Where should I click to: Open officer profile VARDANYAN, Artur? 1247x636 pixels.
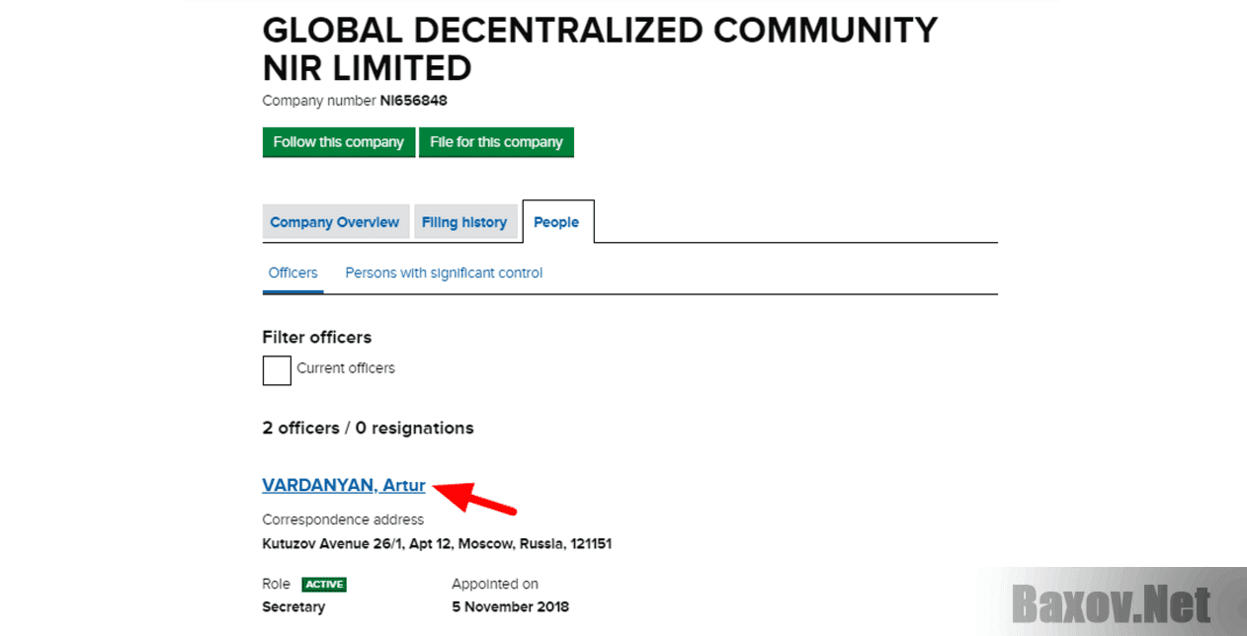point(343,485)
